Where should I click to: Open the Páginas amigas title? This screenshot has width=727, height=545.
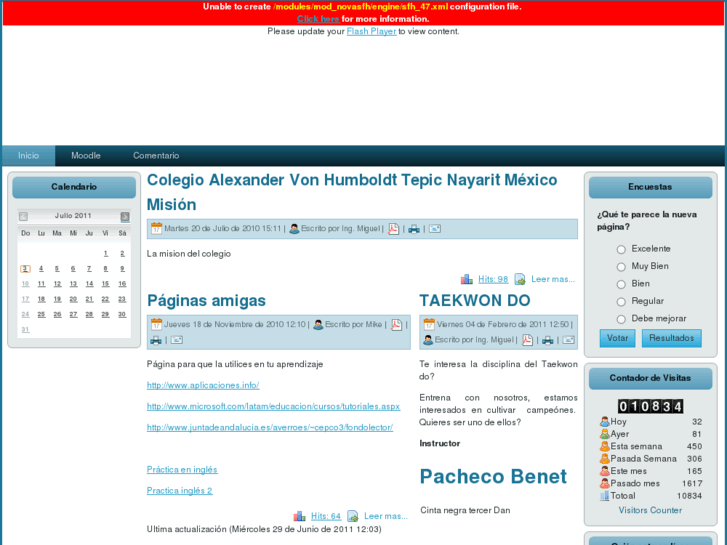[206, 301]
